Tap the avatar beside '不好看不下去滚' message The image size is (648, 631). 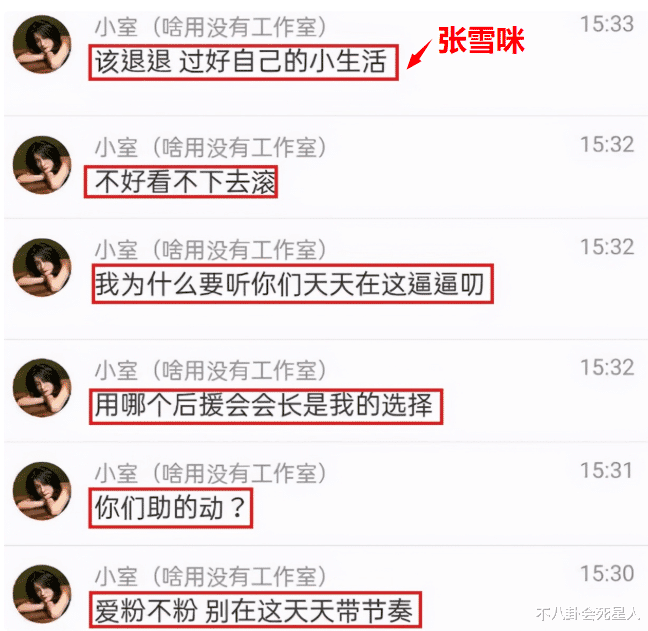(x=42, y=165)
